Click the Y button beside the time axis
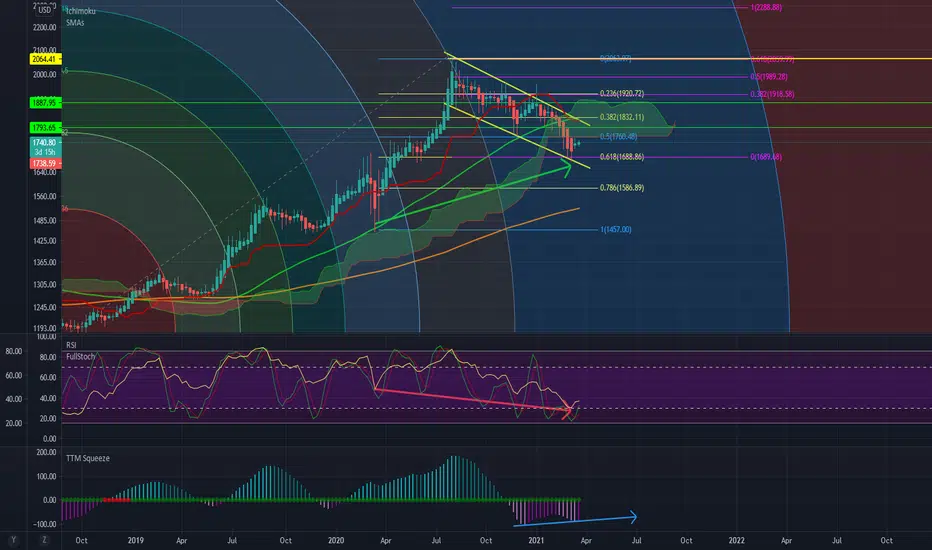932x550 pixels. tap(13, 540)
